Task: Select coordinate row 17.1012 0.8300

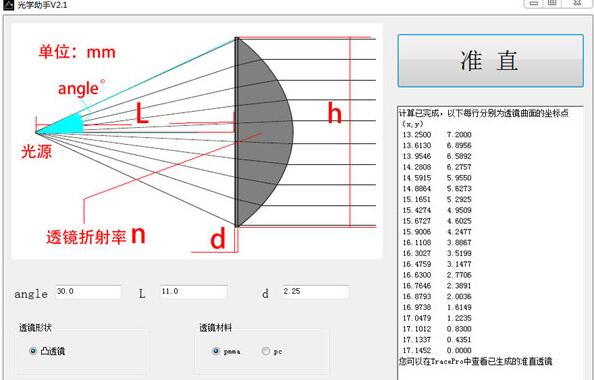Action: pyautogui.click(x=437, y=329)
